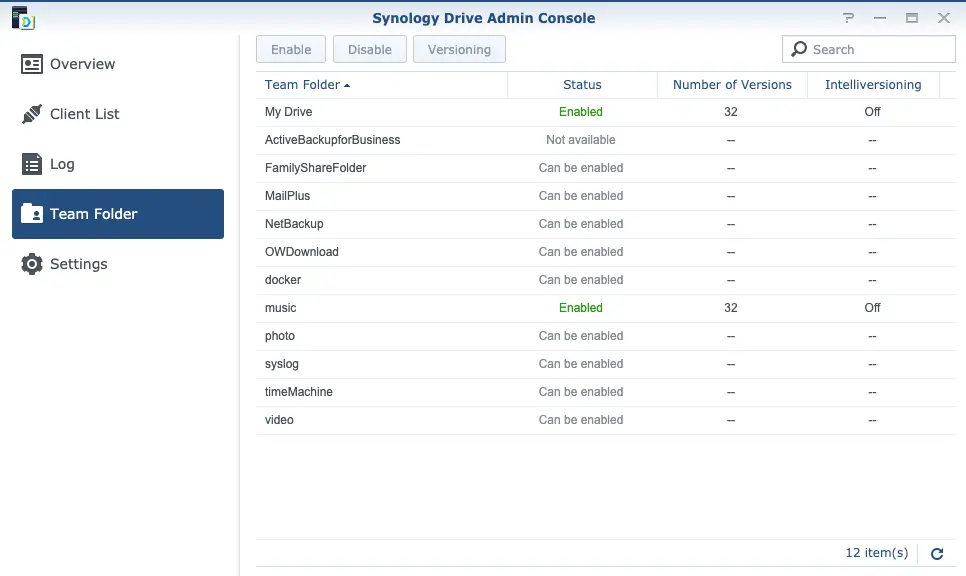The width and height of the screenshot is (966, 576).
Task: Select the ActiveBackupforBusiness row
Action: tap(606, 140)
